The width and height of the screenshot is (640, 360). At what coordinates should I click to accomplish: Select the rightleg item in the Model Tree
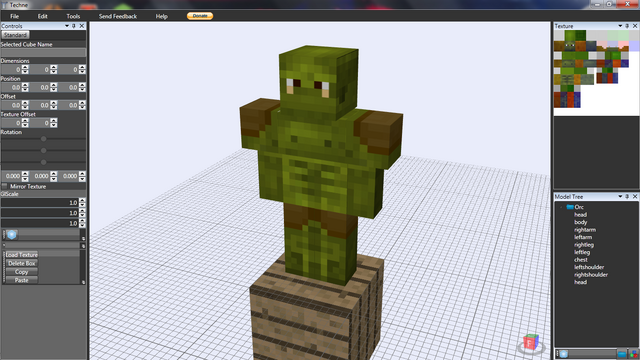[584, 244]
